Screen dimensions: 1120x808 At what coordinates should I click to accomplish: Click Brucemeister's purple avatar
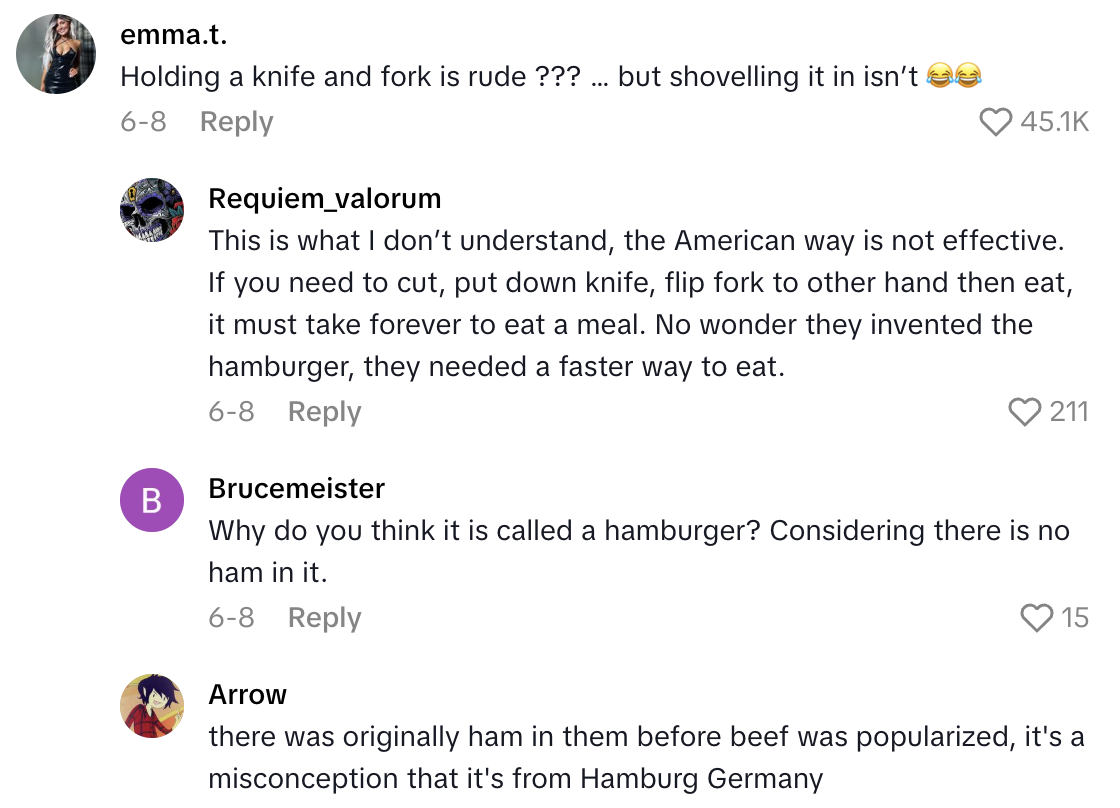pyautogui.click(x=152, y=500)
